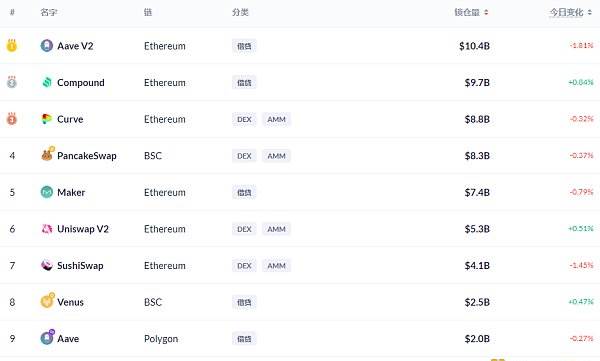Click the AMM tag in the SushiSwap row

(276, 266)
